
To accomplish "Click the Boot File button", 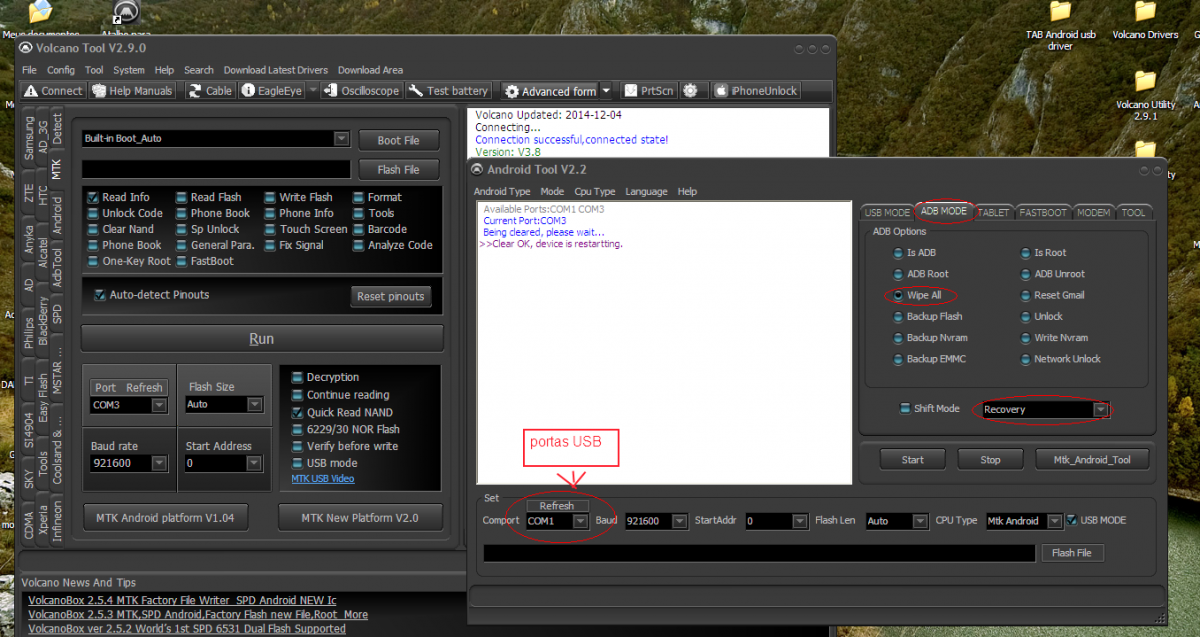I will (398, 140).
